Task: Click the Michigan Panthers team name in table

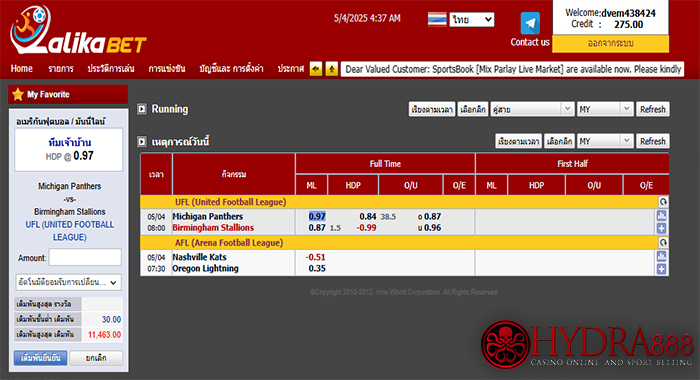Action: [x=208, y=217]
